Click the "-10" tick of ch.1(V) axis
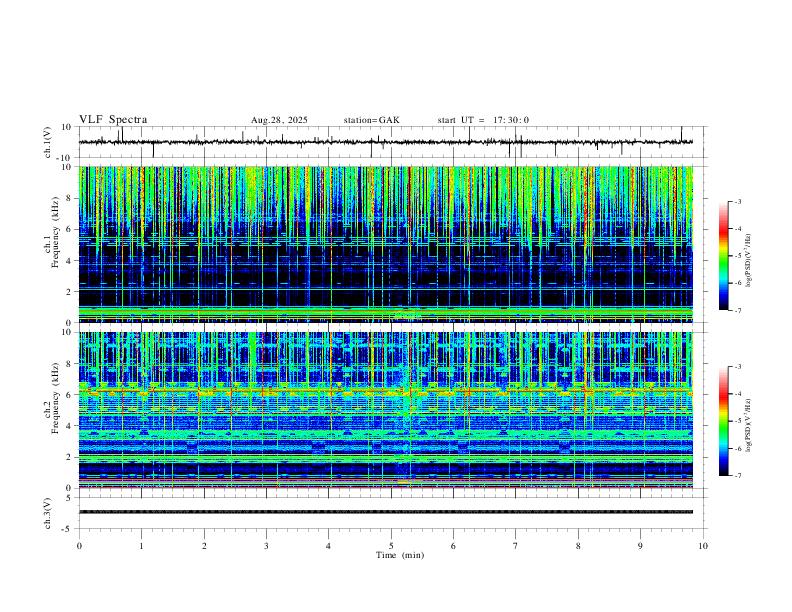This screenshot has height=612, width=792. point(66,158)
